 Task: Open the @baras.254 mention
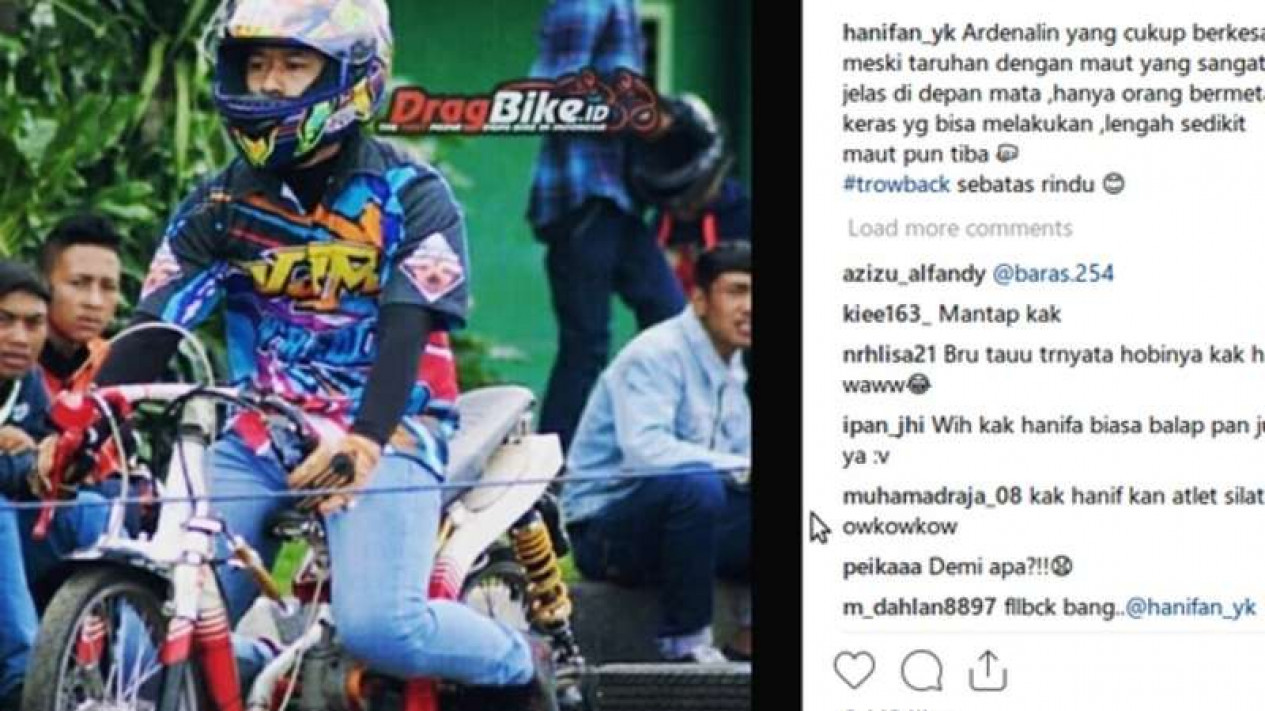[x=1052, y=273]
